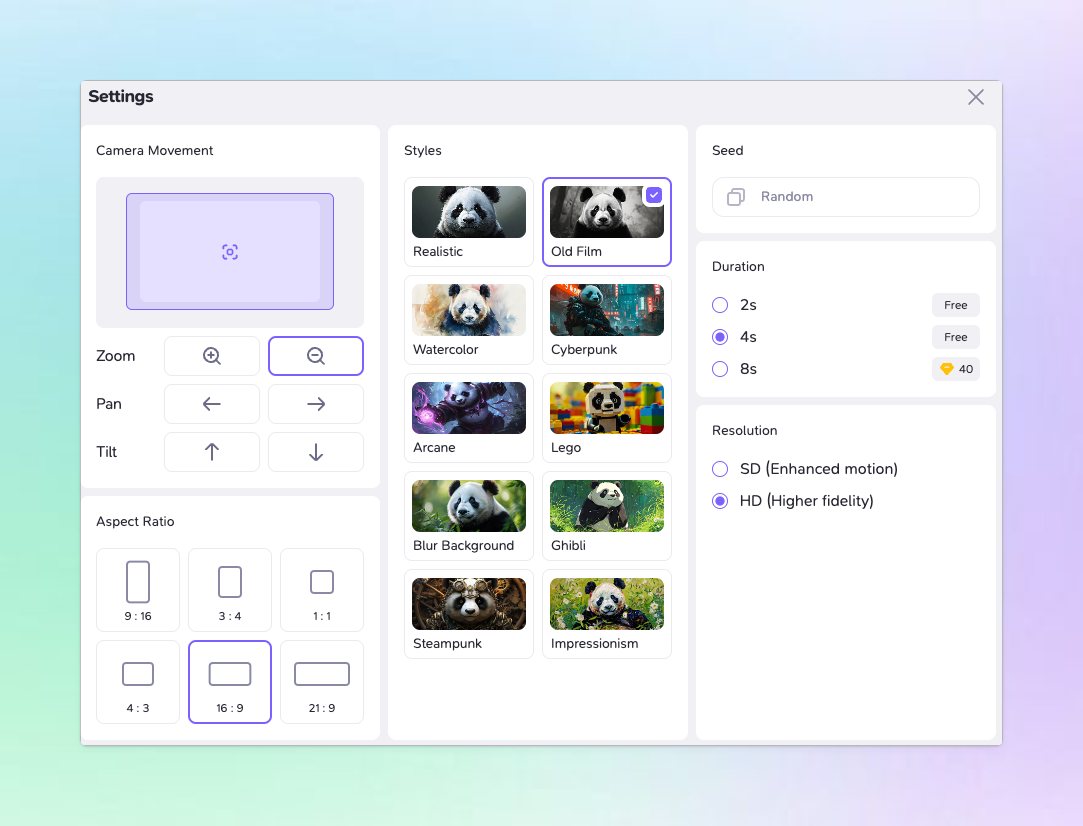
Task: Choose the 1:1 aspect ratio
Action: click(322, 590)
